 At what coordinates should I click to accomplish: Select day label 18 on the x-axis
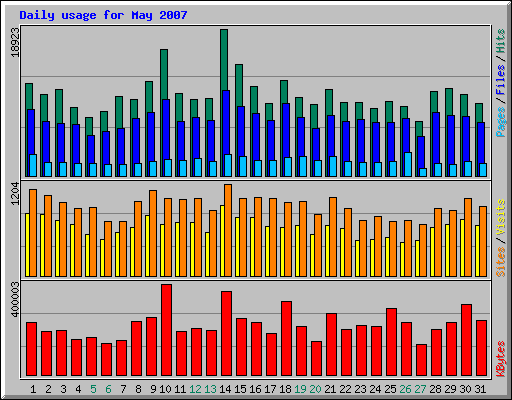[285, 389]
